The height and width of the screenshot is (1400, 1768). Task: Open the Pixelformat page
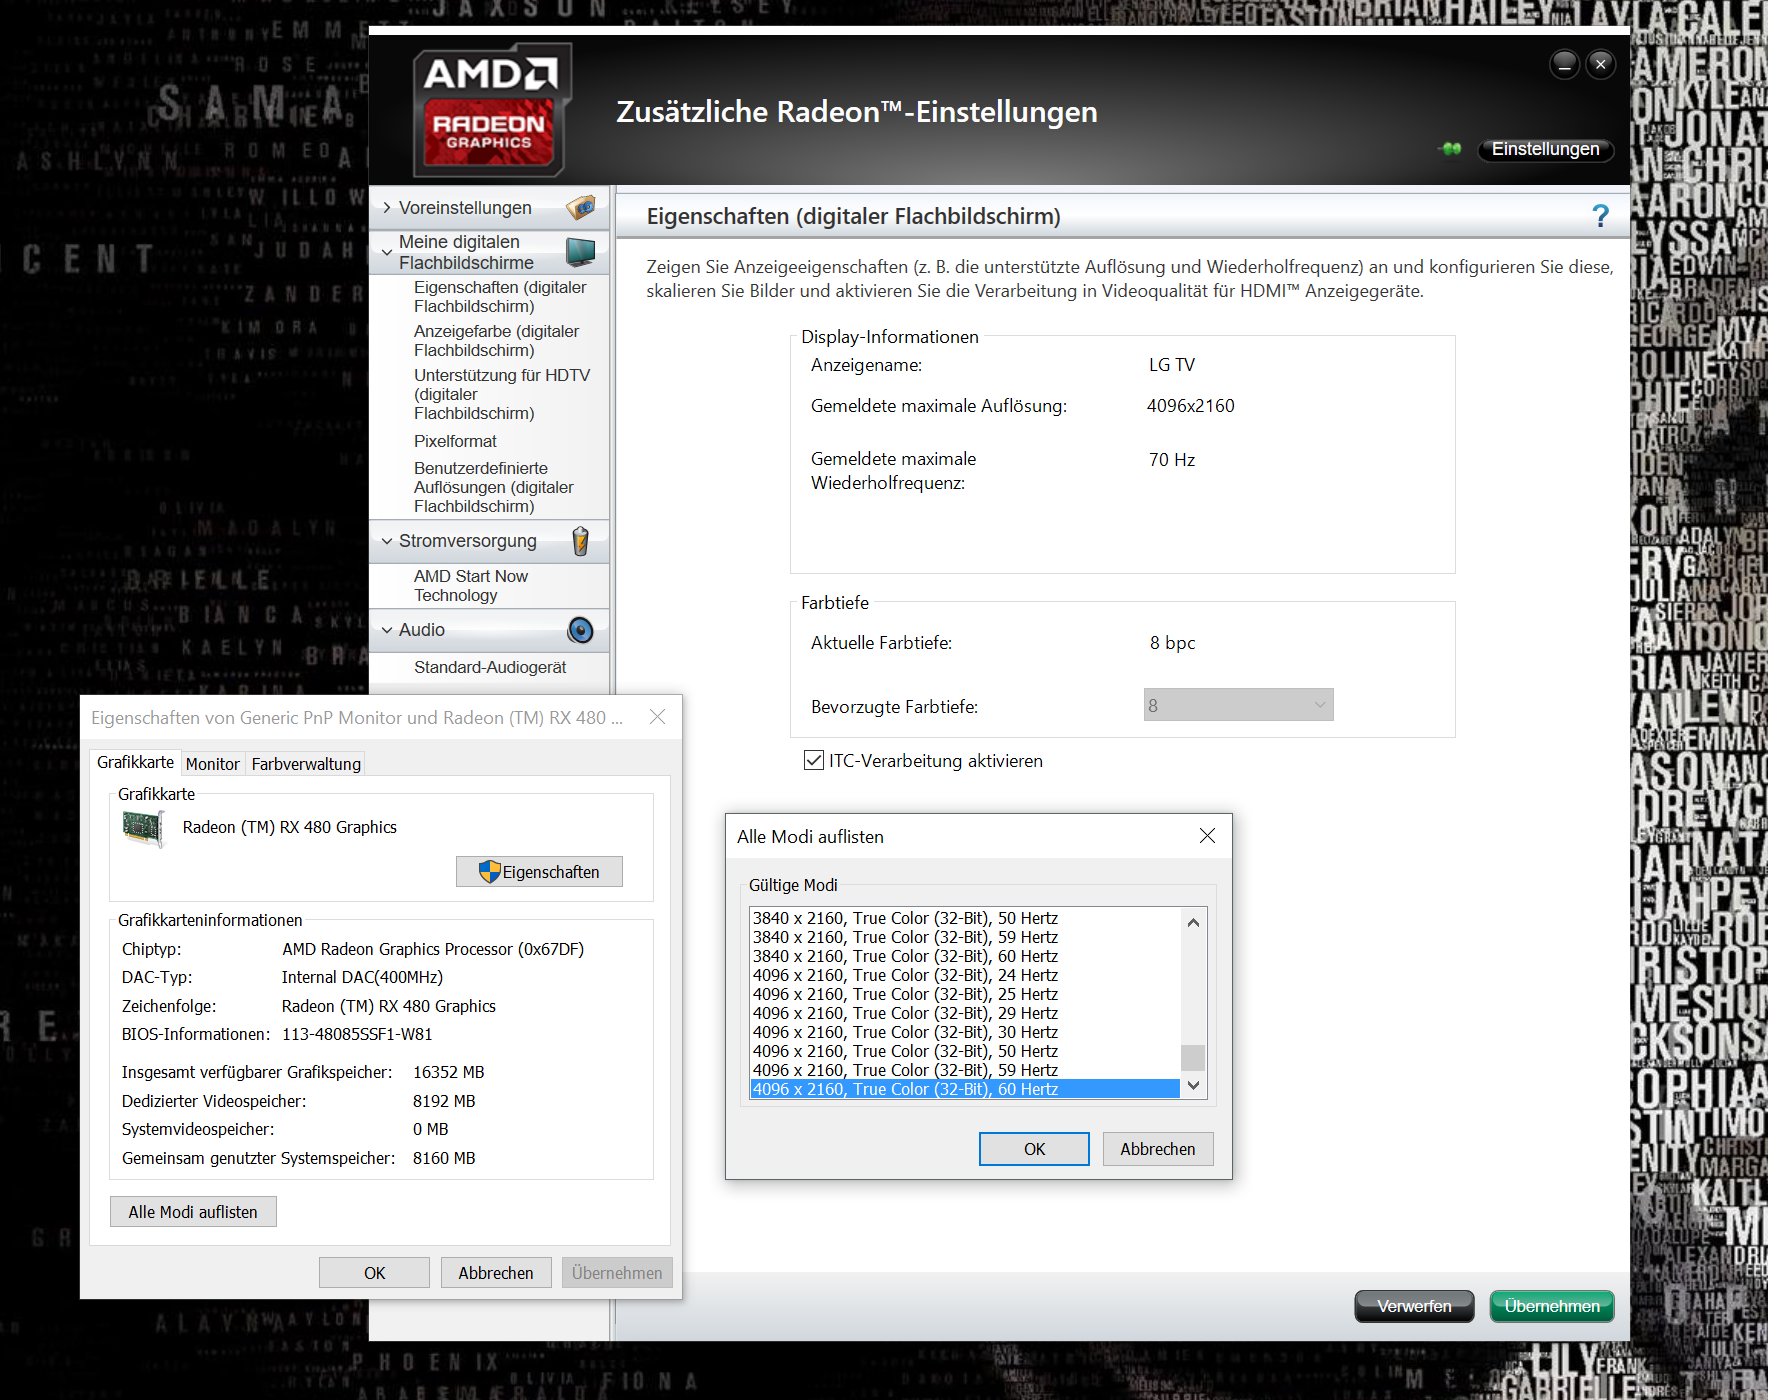point(455,441)
